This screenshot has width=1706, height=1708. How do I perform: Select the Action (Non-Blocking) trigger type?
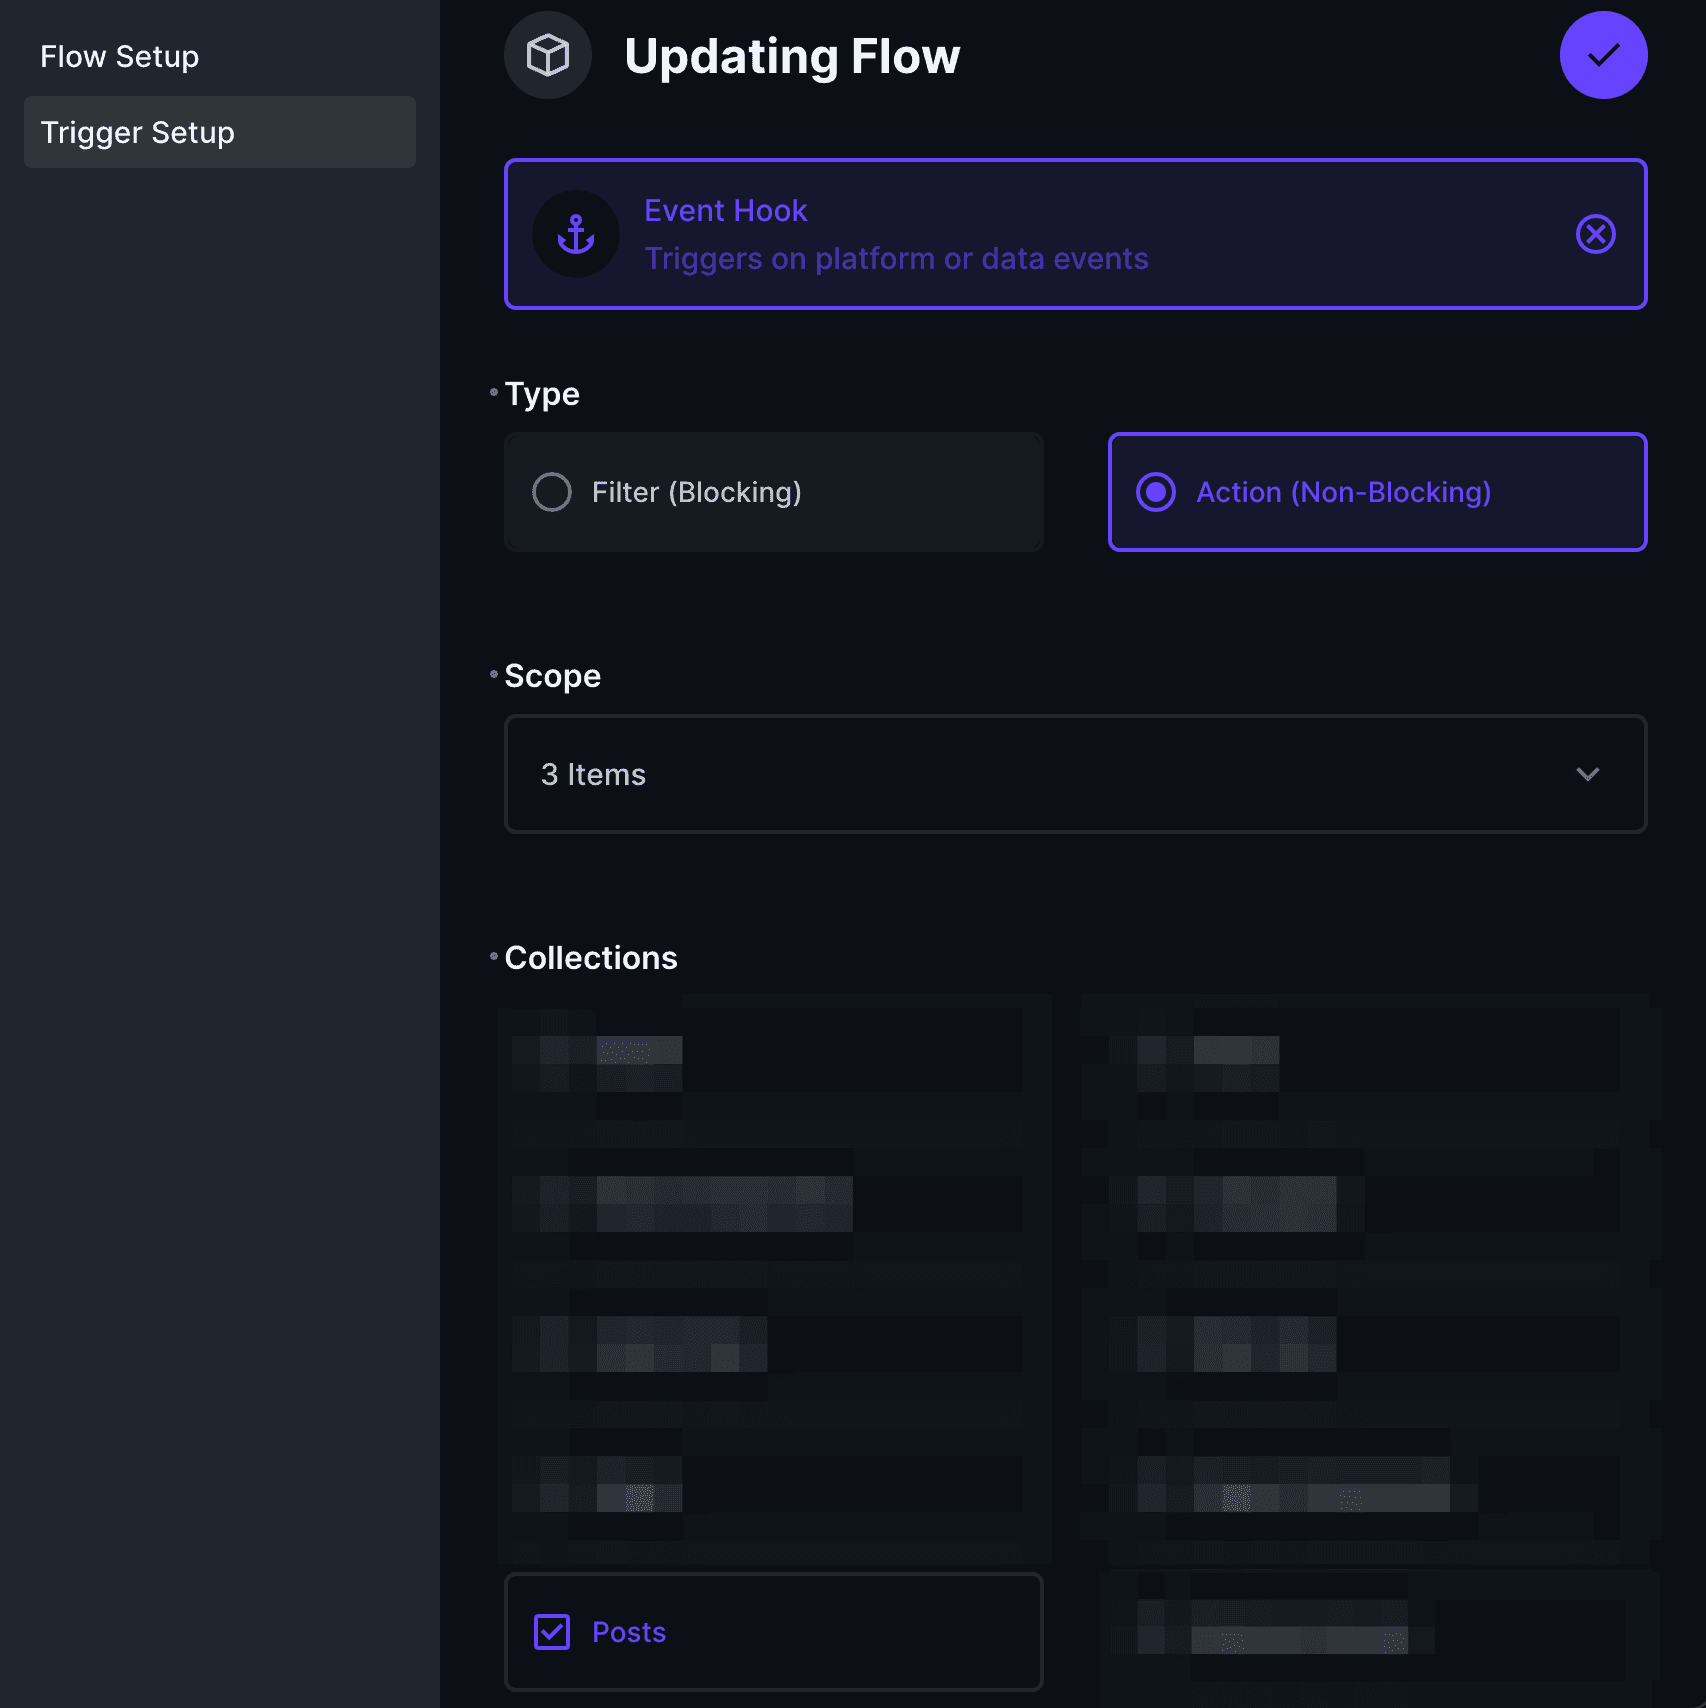pos(1377,492)
